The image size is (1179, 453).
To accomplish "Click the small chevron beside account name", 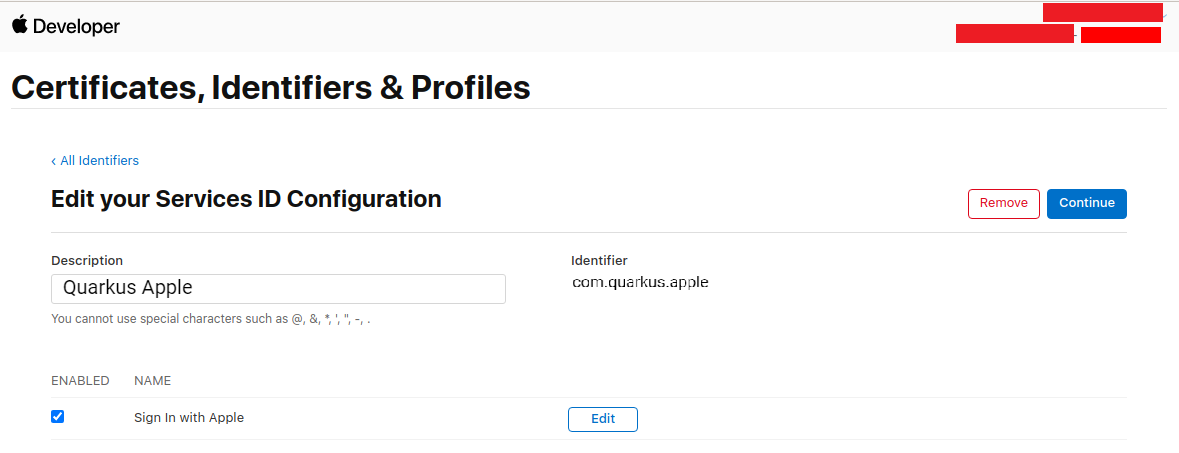I will coord(1165,14).
